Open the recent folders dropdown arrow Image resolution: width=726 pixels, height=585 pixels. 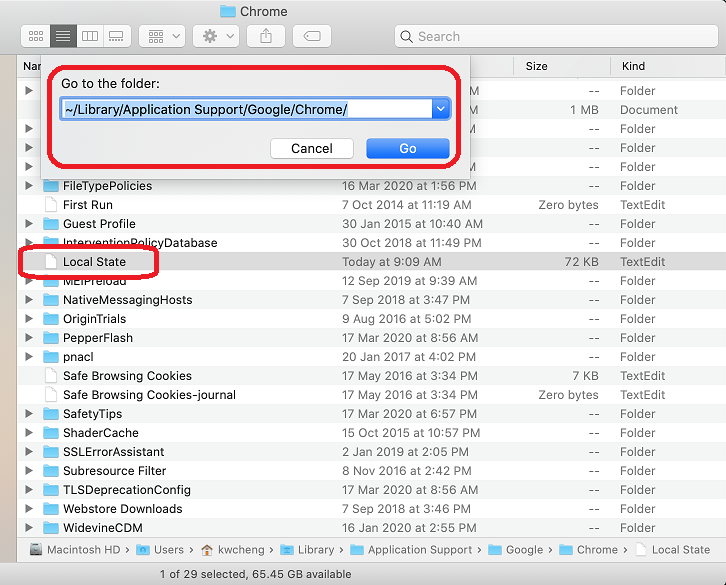click(441, 109)
